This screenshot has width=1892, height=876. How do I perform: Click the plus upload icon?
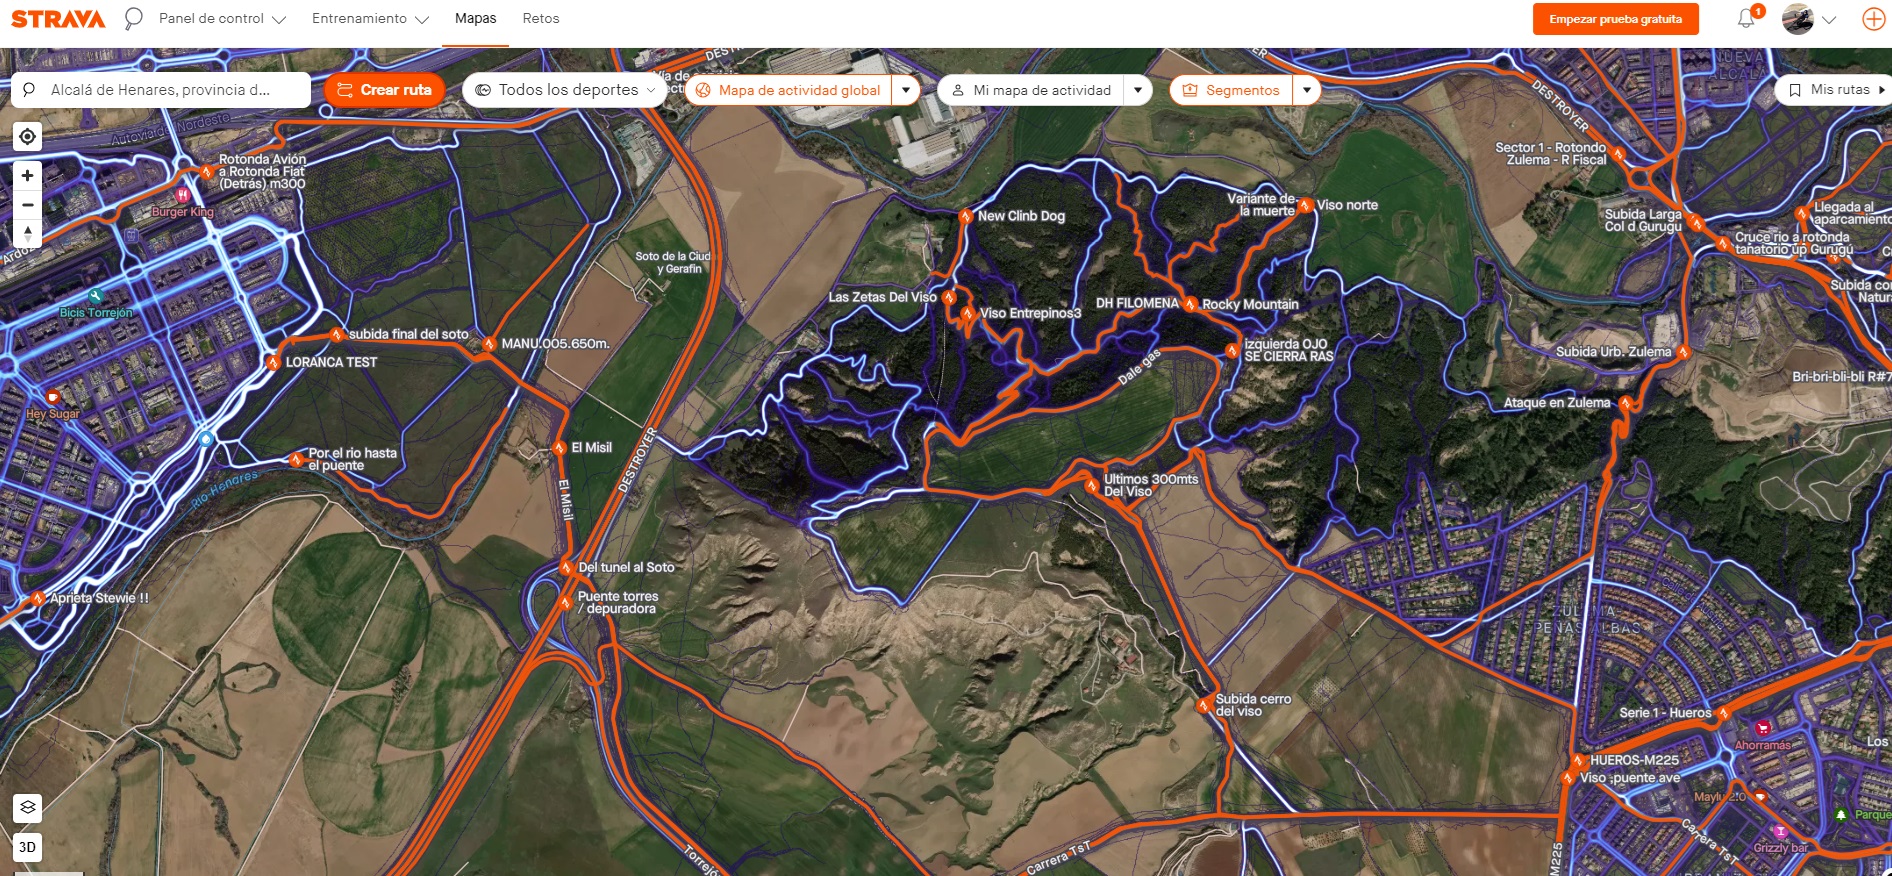(x=1873, y=19)
